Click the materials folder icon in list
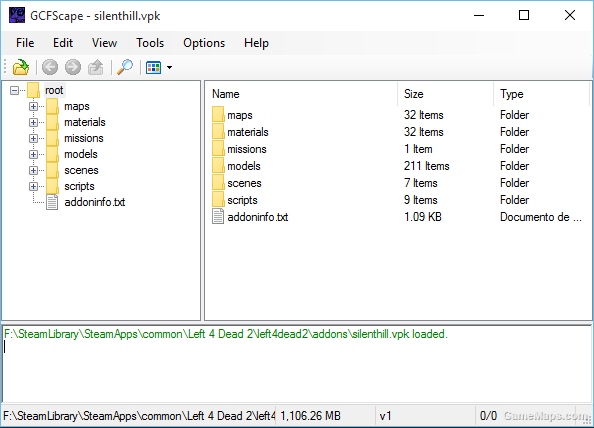The width and height of the screenshot is (594, 428). (218, 131)
